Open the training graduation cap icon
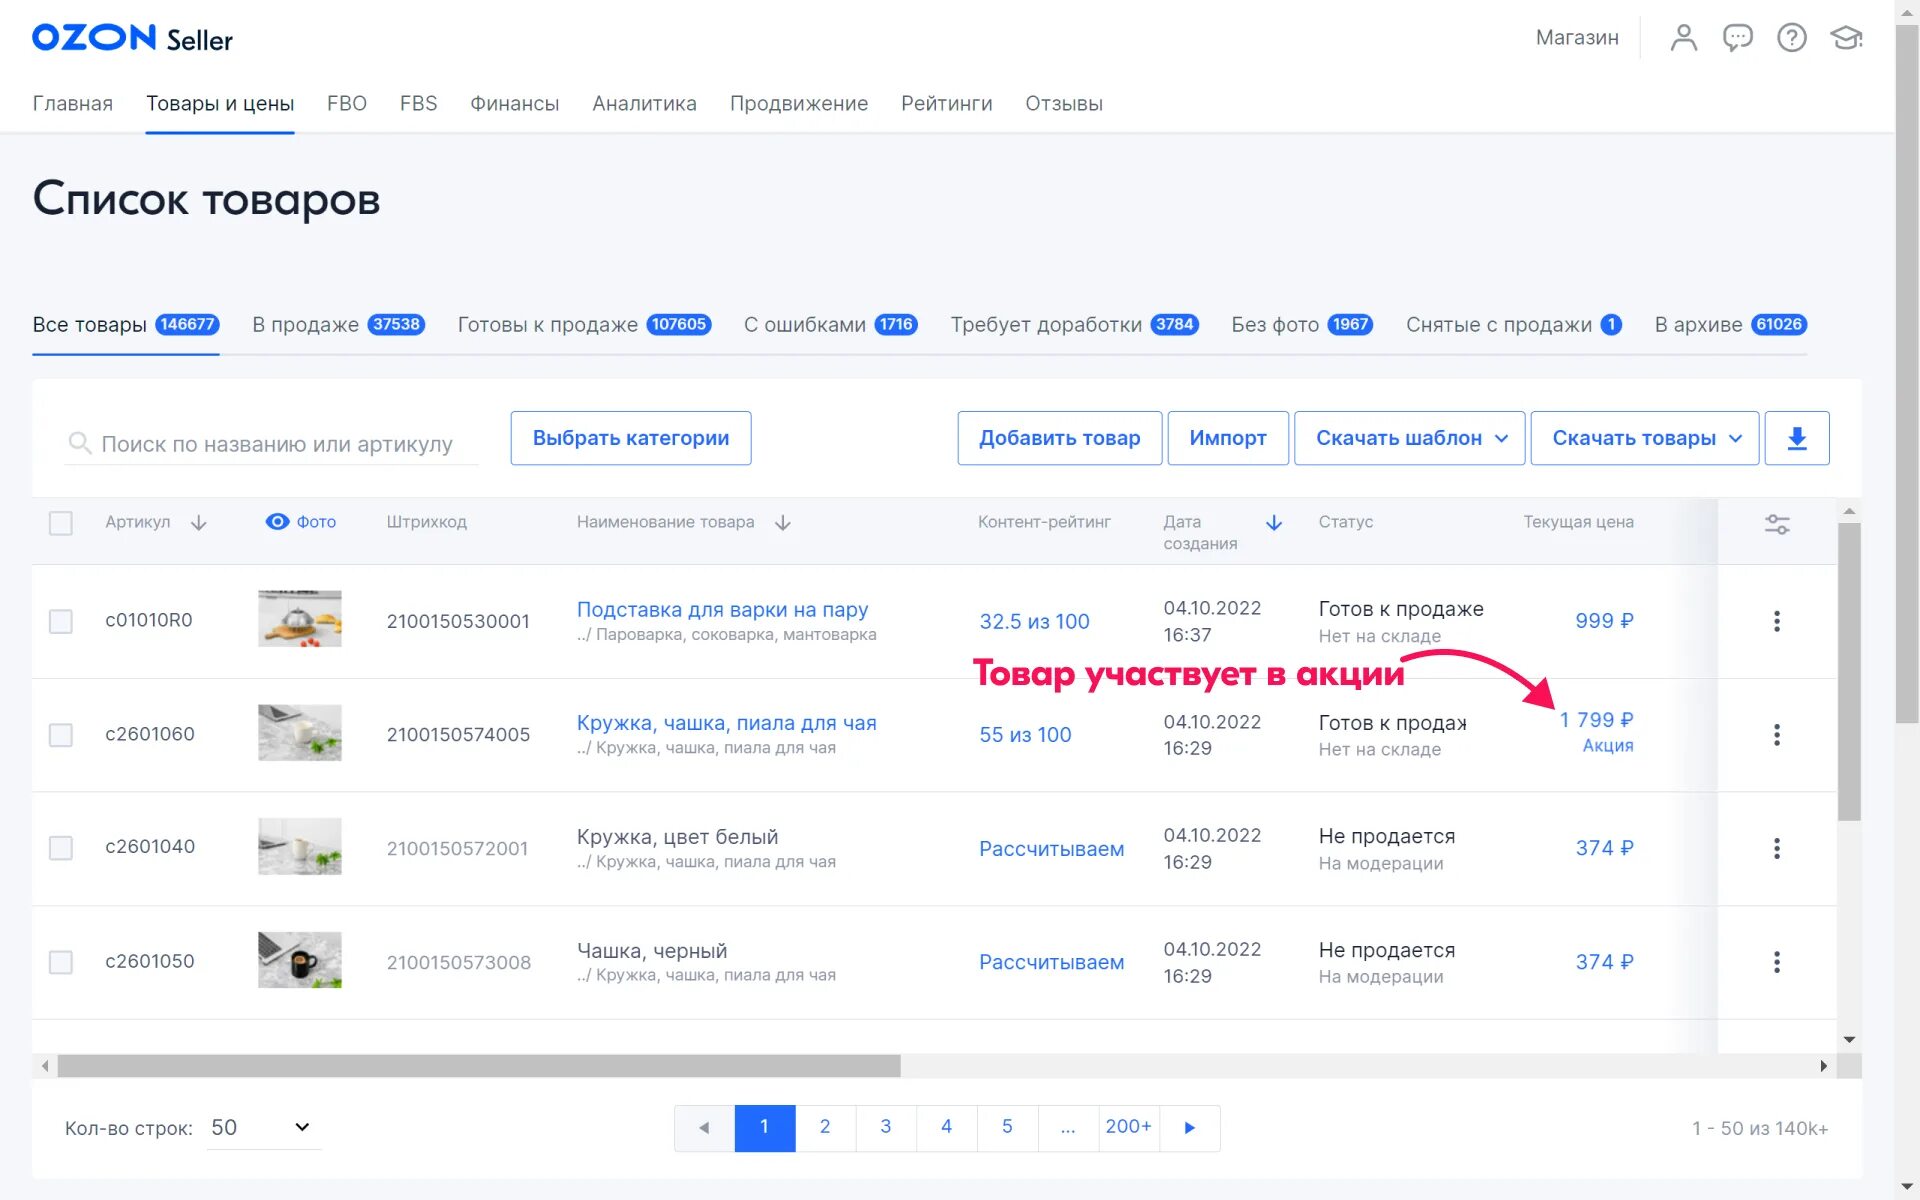 (1846, 38)
